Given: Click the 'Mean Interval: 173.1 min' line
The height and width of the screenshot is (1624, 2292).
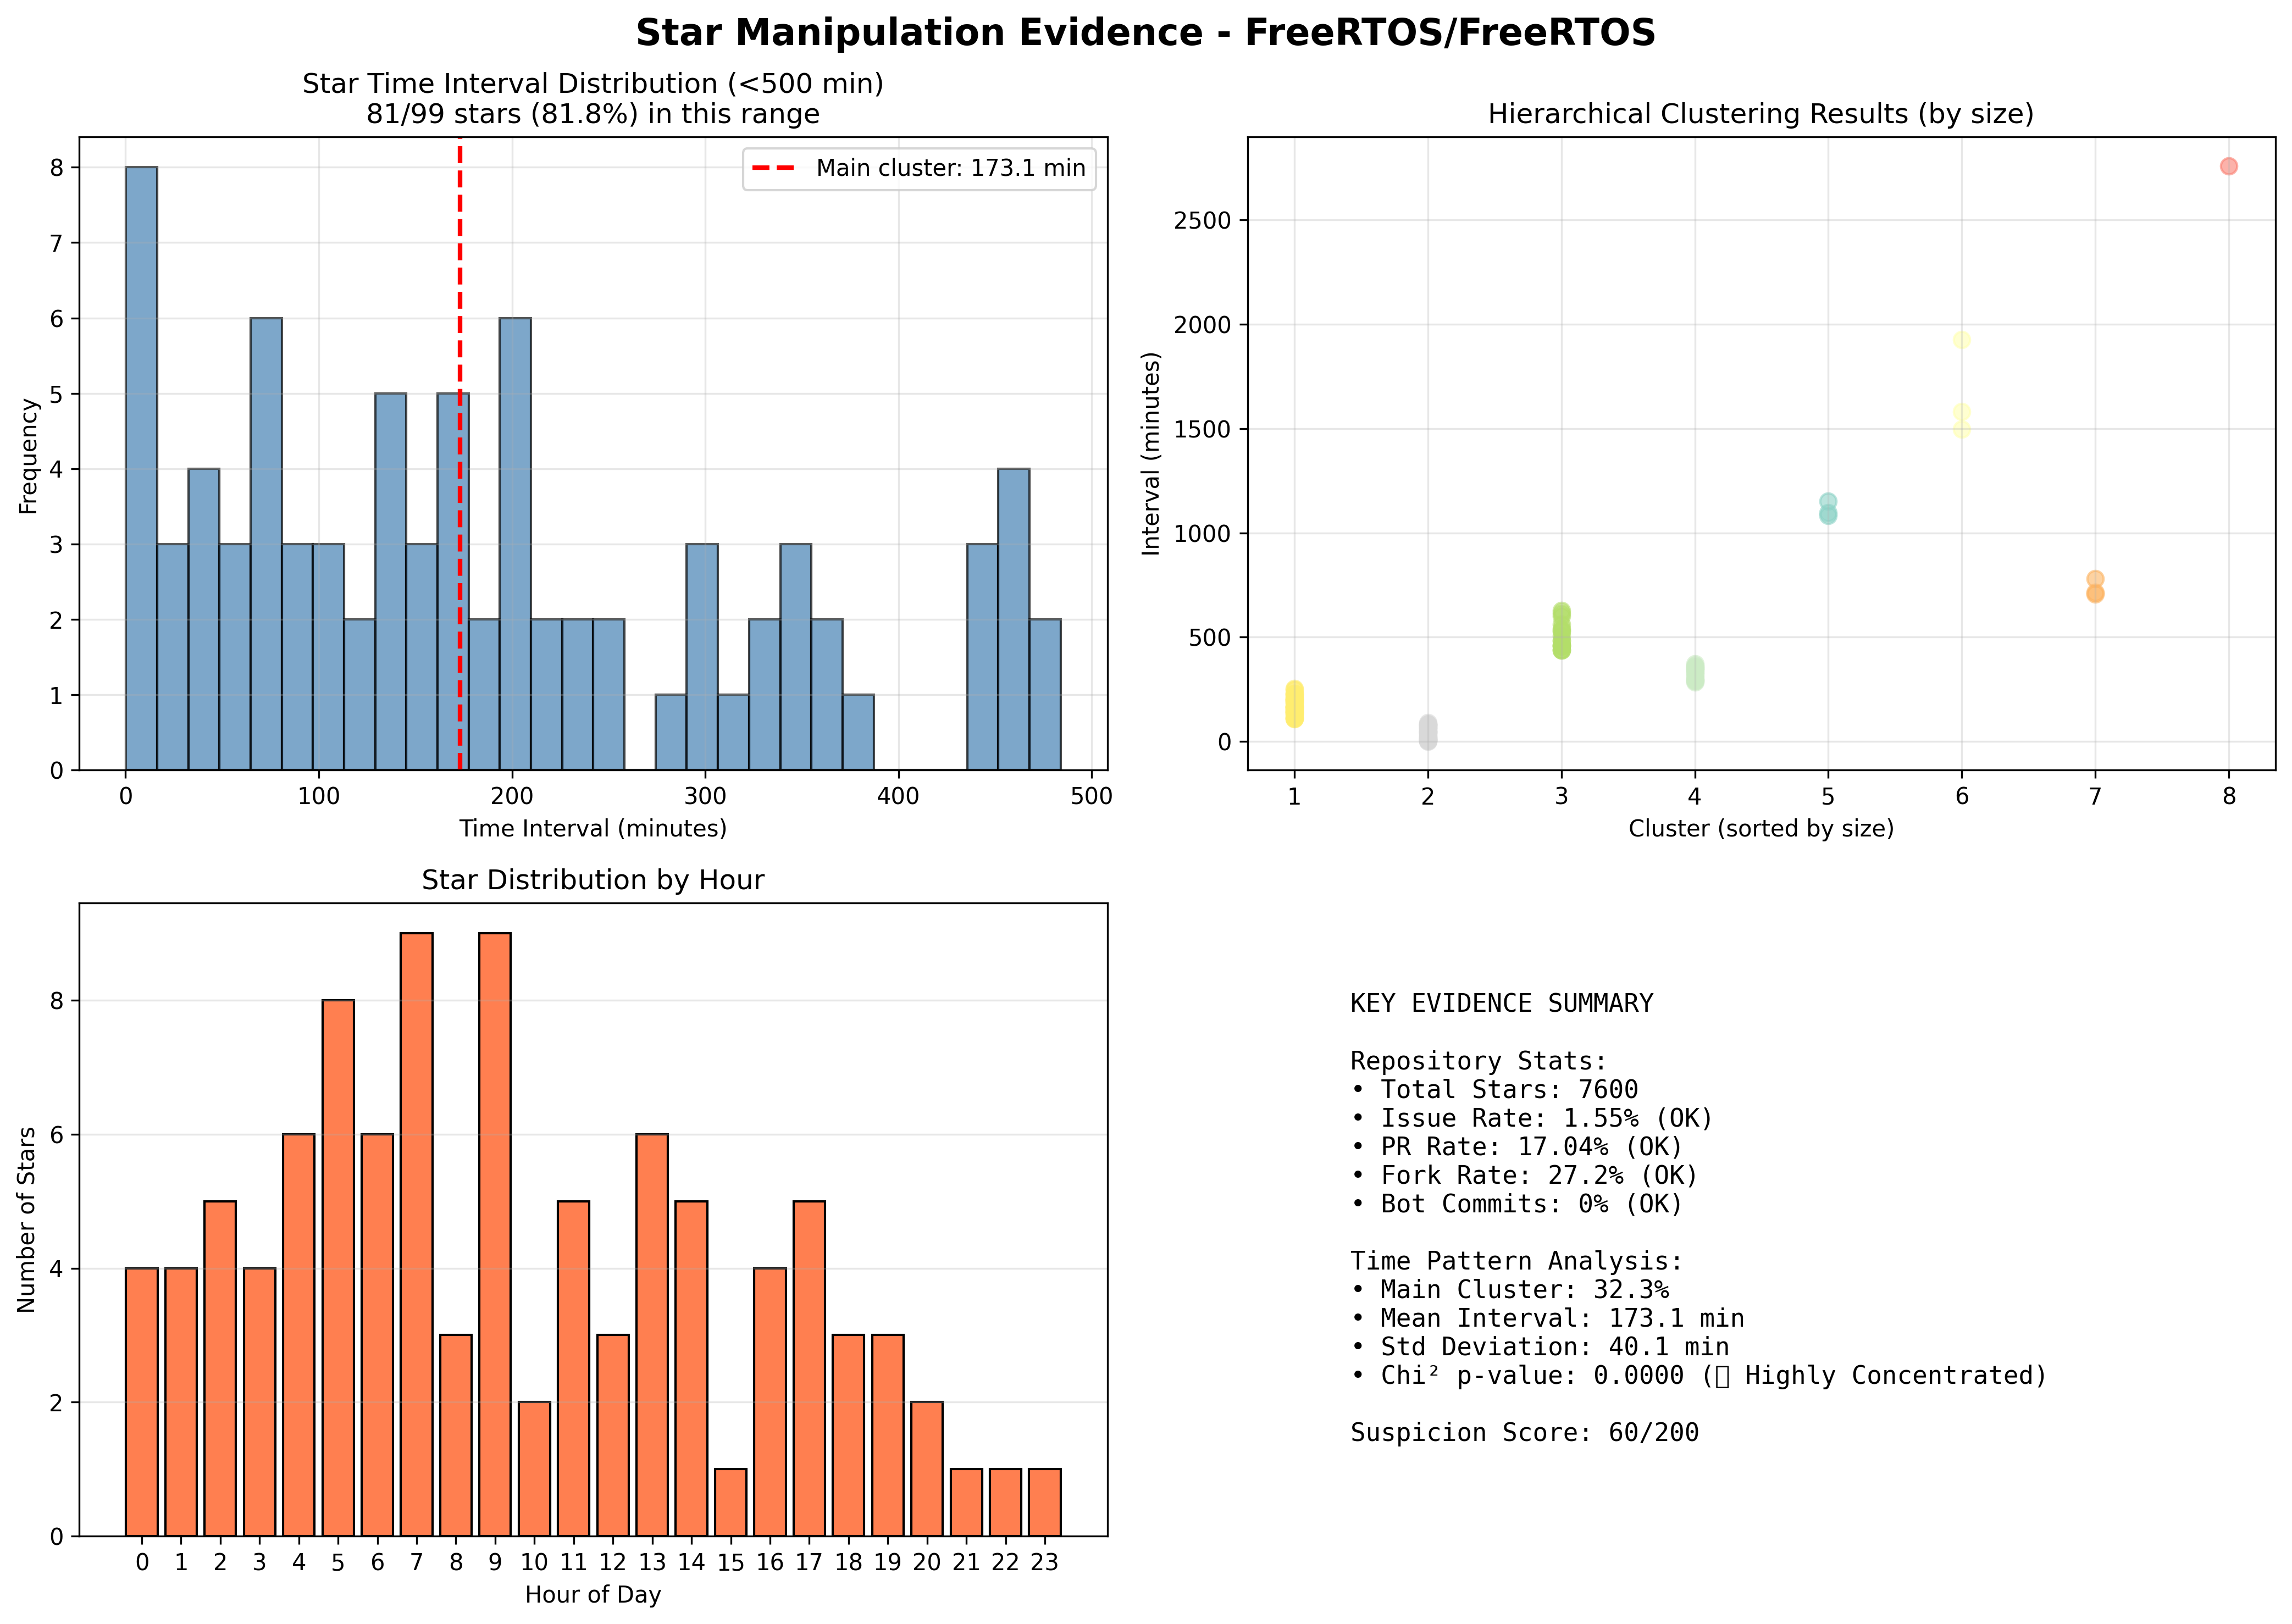Looking at the screenshot, I should click(x=1547, y=1319).
